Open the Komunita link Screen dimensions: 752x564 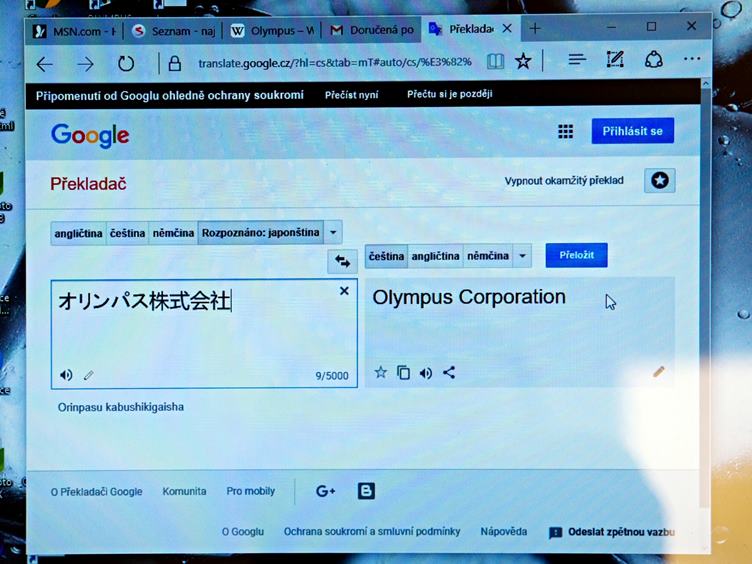(x=184, y=491)
